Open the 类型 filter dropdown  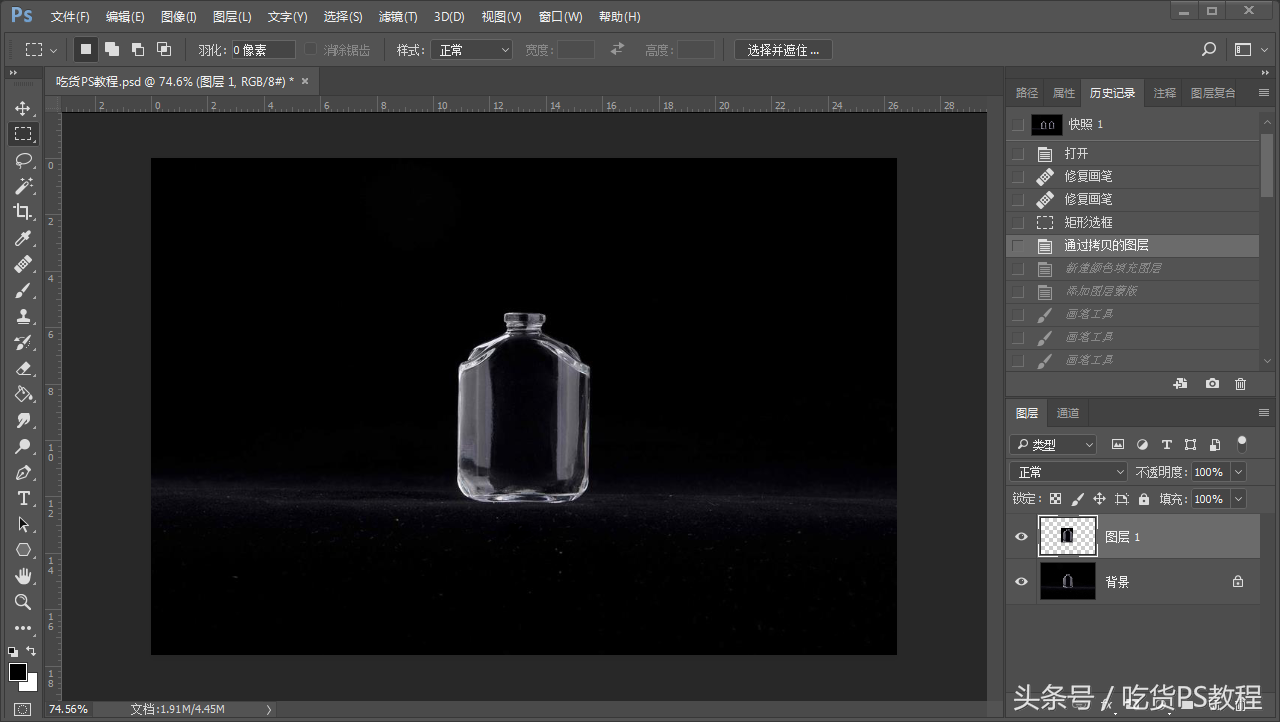coord(1053,444)
